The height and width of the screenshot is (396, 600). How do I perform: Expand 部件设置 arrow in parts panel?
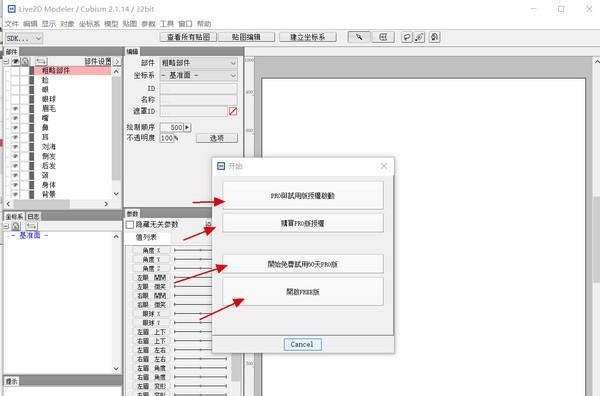pos(117,61)
